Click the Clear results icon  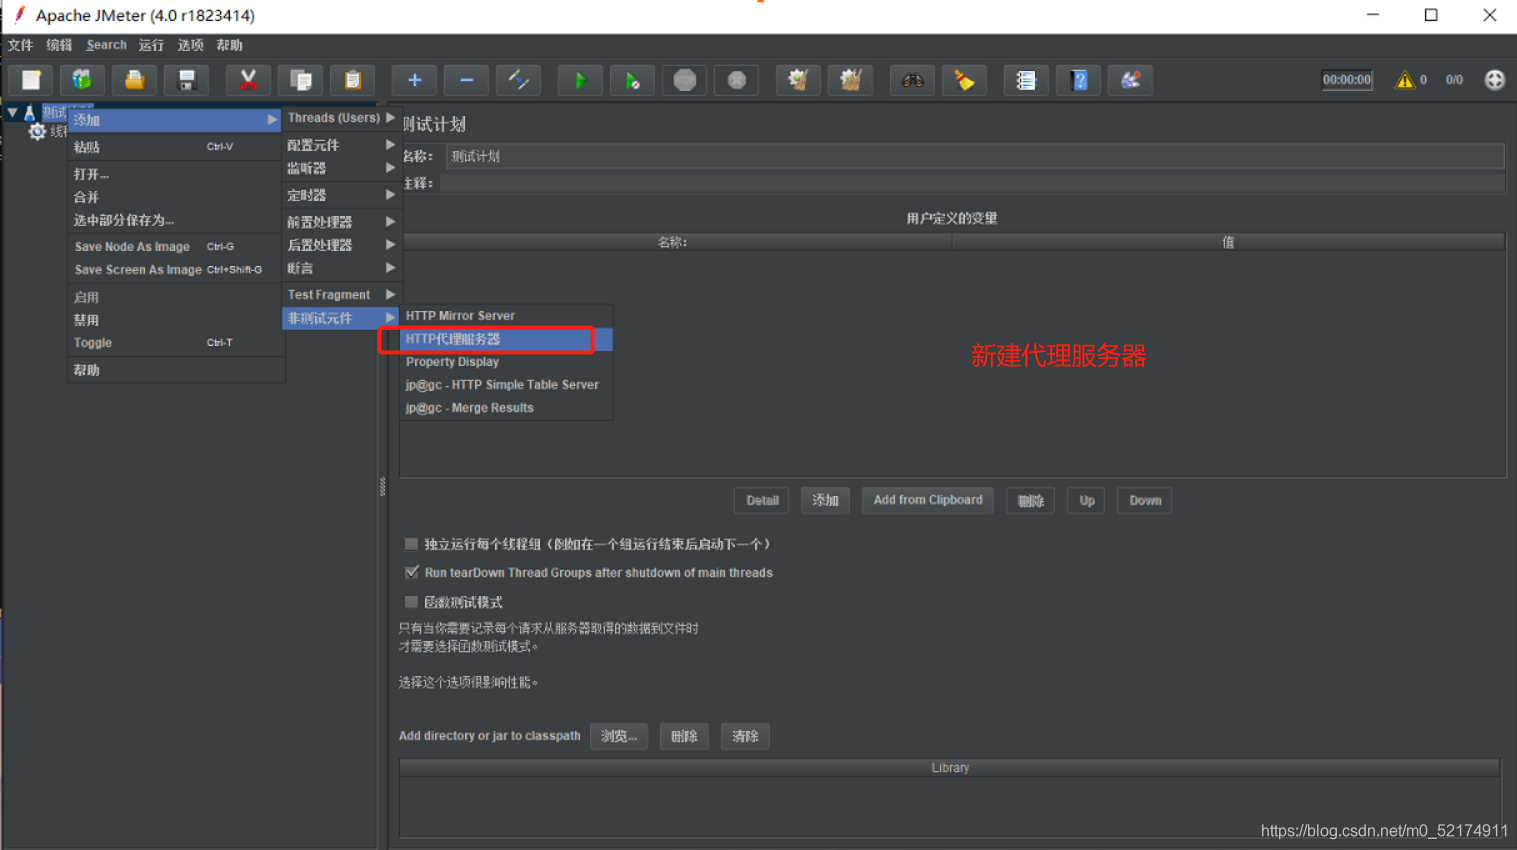pyautogui.click(x=798, y=80)
